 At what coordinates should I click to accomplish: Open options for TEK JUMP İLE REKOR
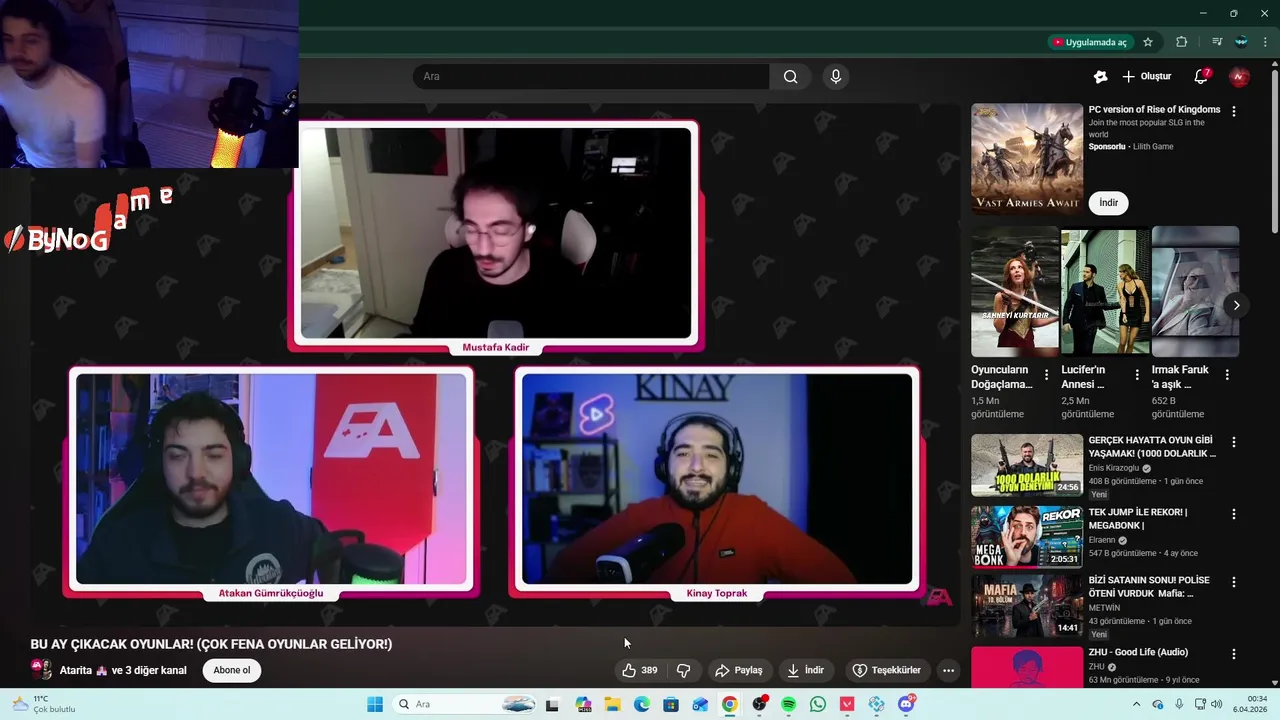(x=1233, y=514)
